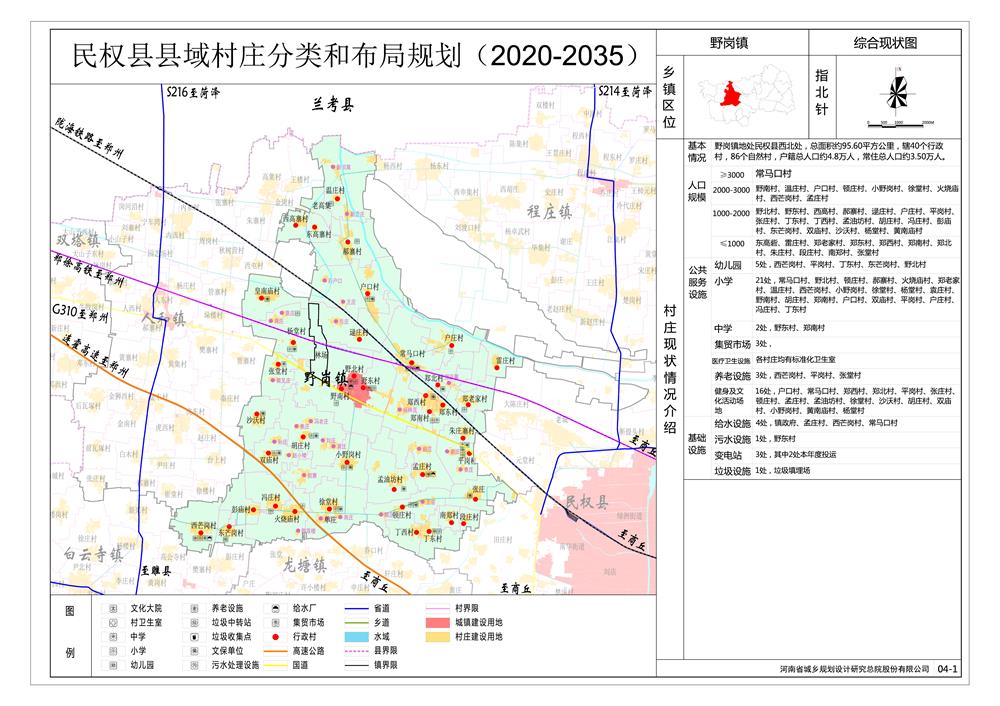Click the ≥3000 population range cell

(732, 175)
